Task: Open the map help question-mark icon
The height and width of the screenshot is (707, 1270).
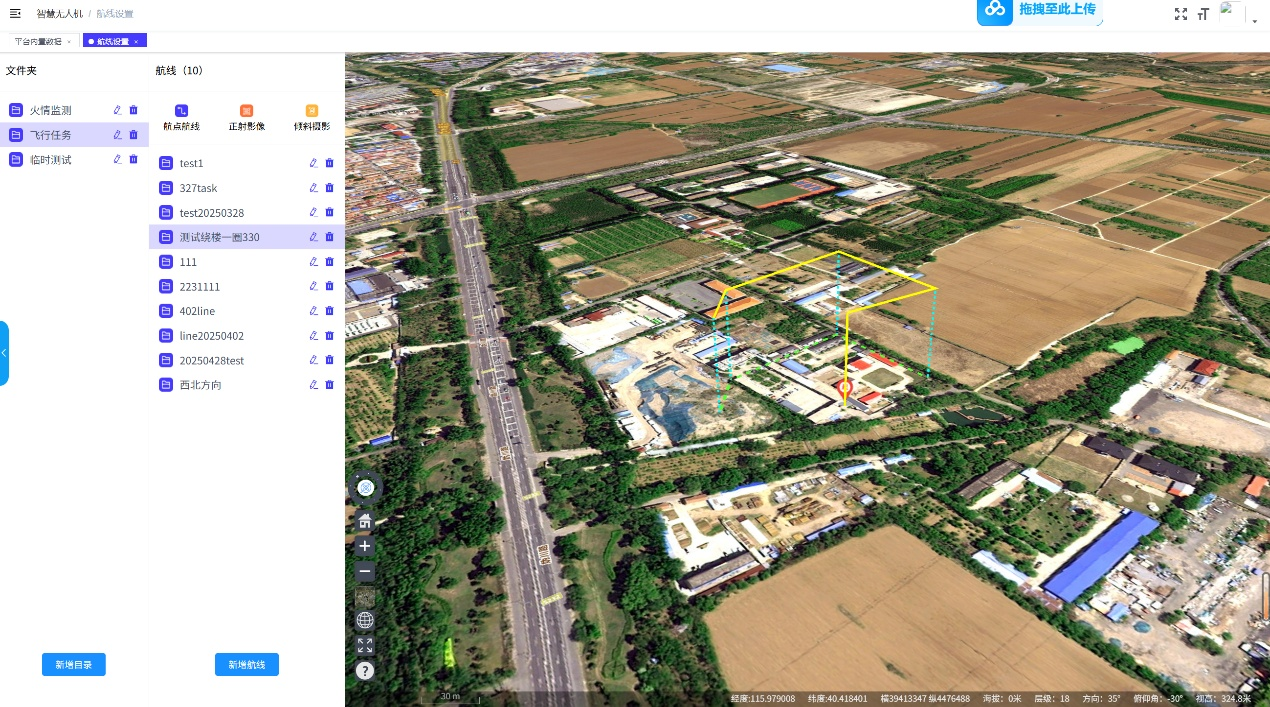Action: click(365, 671)
